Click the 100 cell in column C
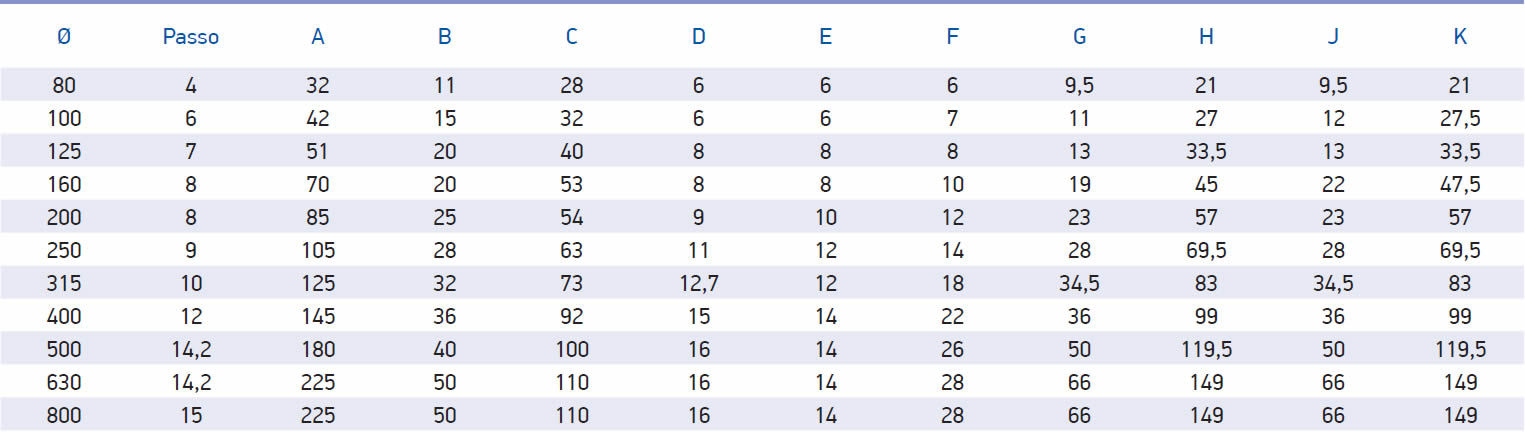 click(x=572, y=350)
